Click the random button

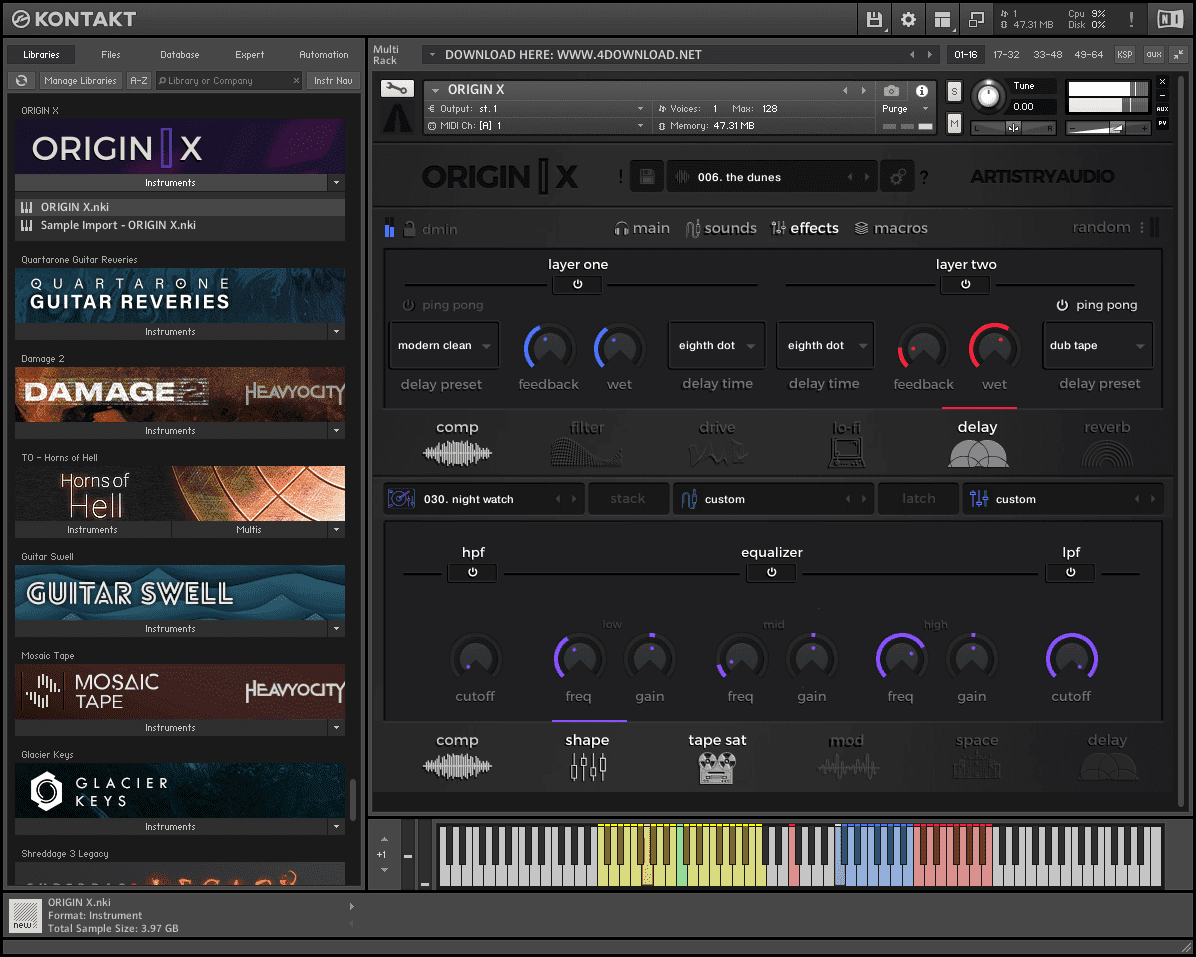coord(1101,227)
